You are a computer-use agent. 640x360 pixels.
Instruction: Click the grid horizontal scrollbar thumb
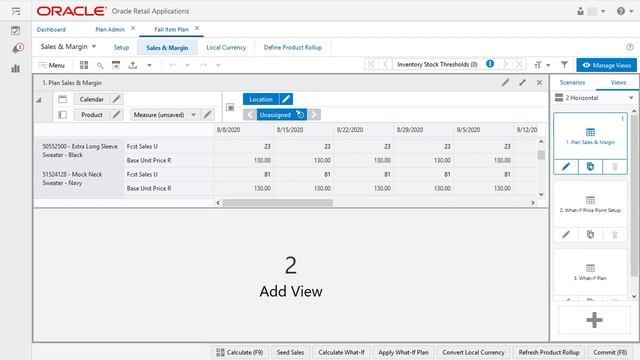(x=278, y=202)
